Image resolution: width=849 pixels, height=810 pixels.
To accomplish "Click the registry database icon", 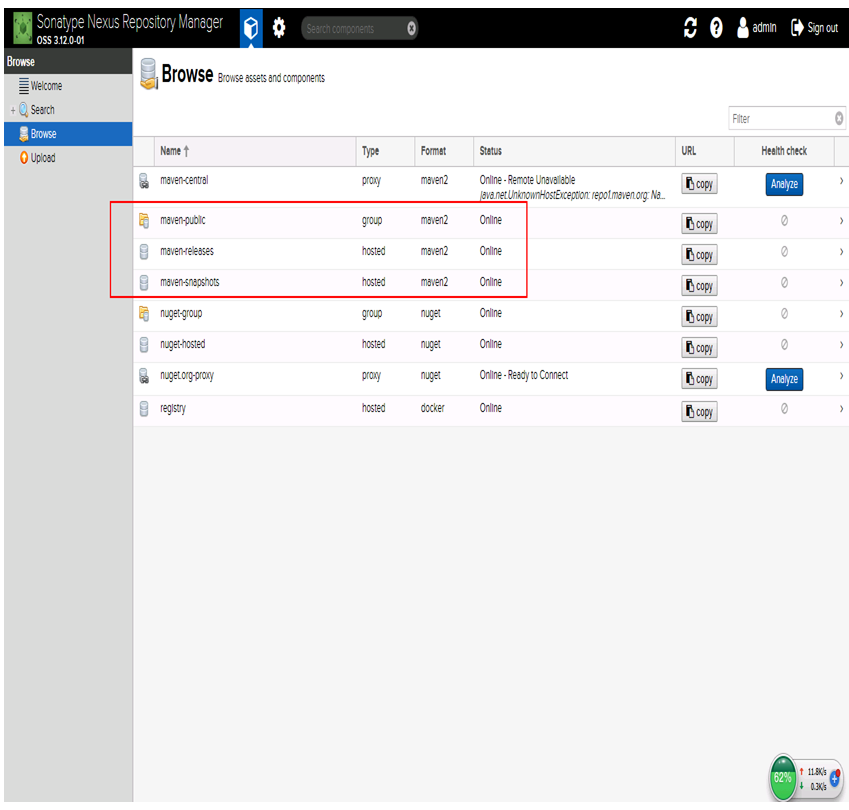I will (144, 409).
